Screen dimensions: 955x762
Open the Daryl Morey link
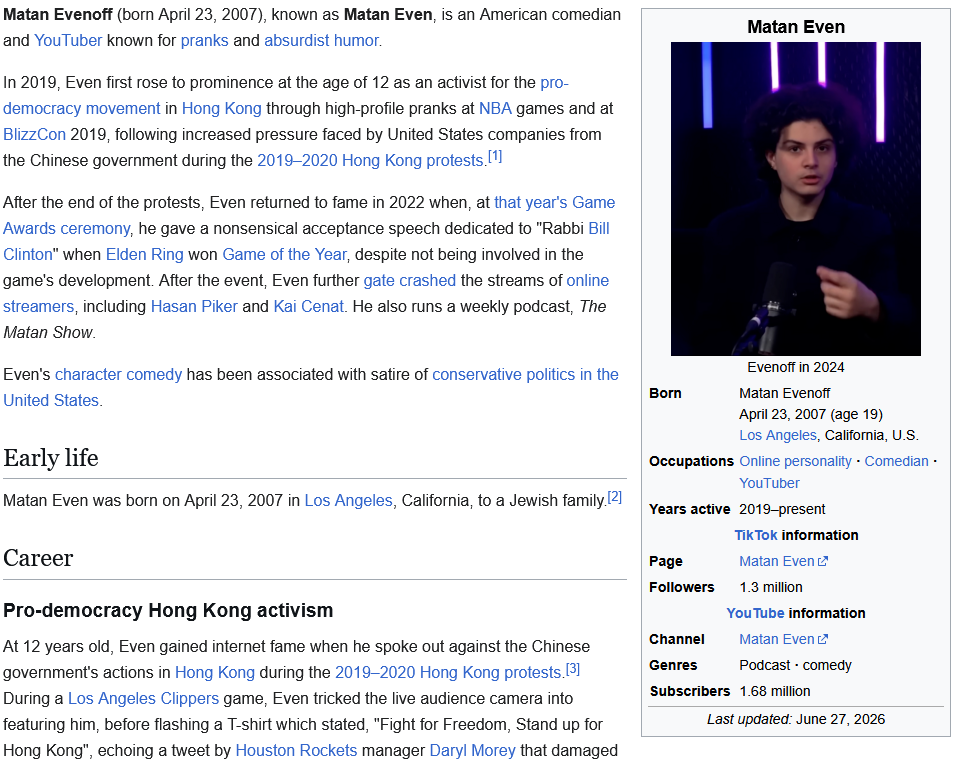point(472,750)
